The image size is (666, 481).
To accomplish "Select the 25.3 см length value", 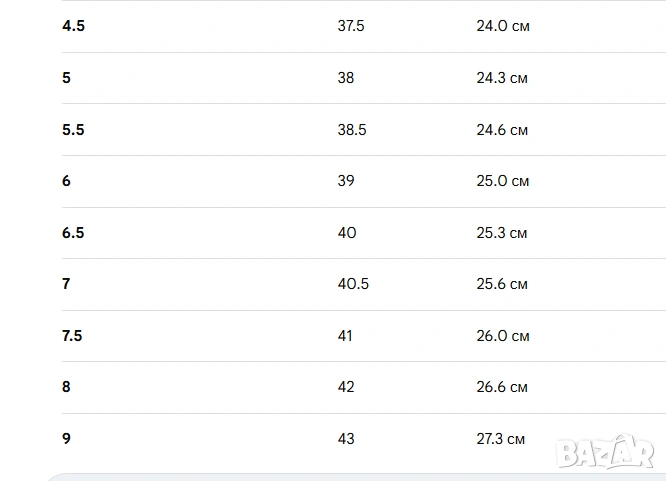I will tap(502, 233).
